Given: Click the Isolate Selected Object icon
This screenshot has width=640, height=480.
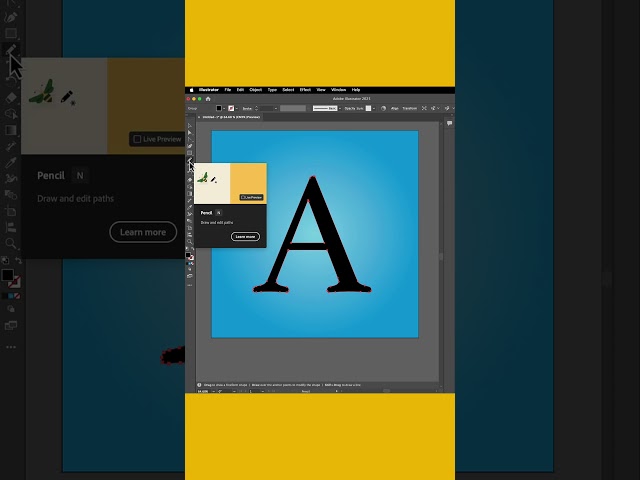Looking at the screenshot, I should click(424, 108).
